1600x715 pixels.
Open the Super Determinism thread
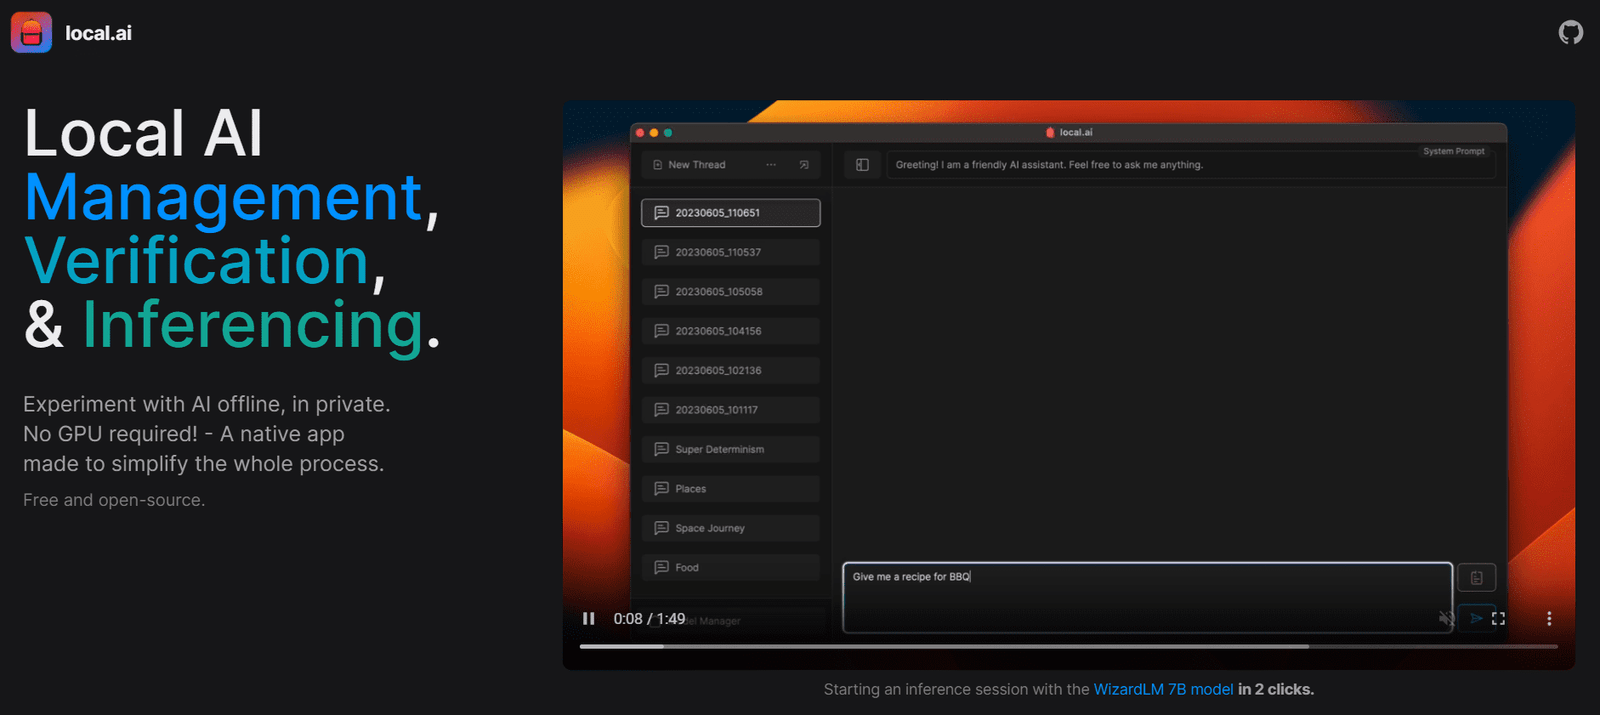point(730,449)
